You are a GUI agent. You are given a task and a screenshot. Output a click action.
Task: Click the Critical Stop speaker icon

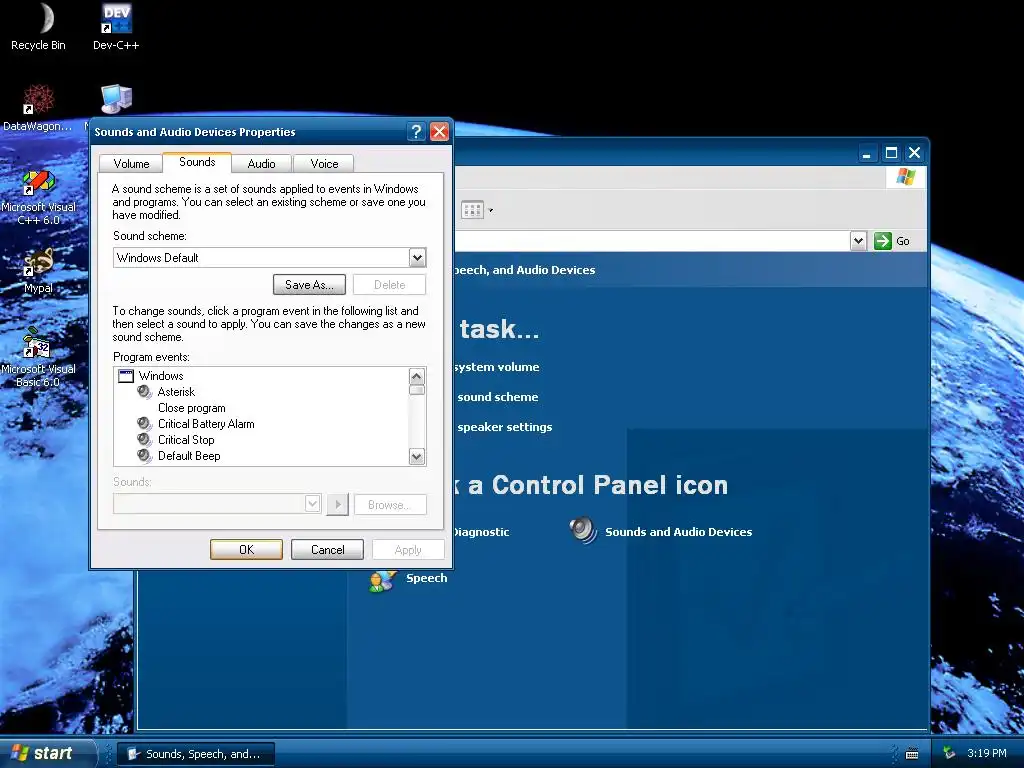(144, 440)
